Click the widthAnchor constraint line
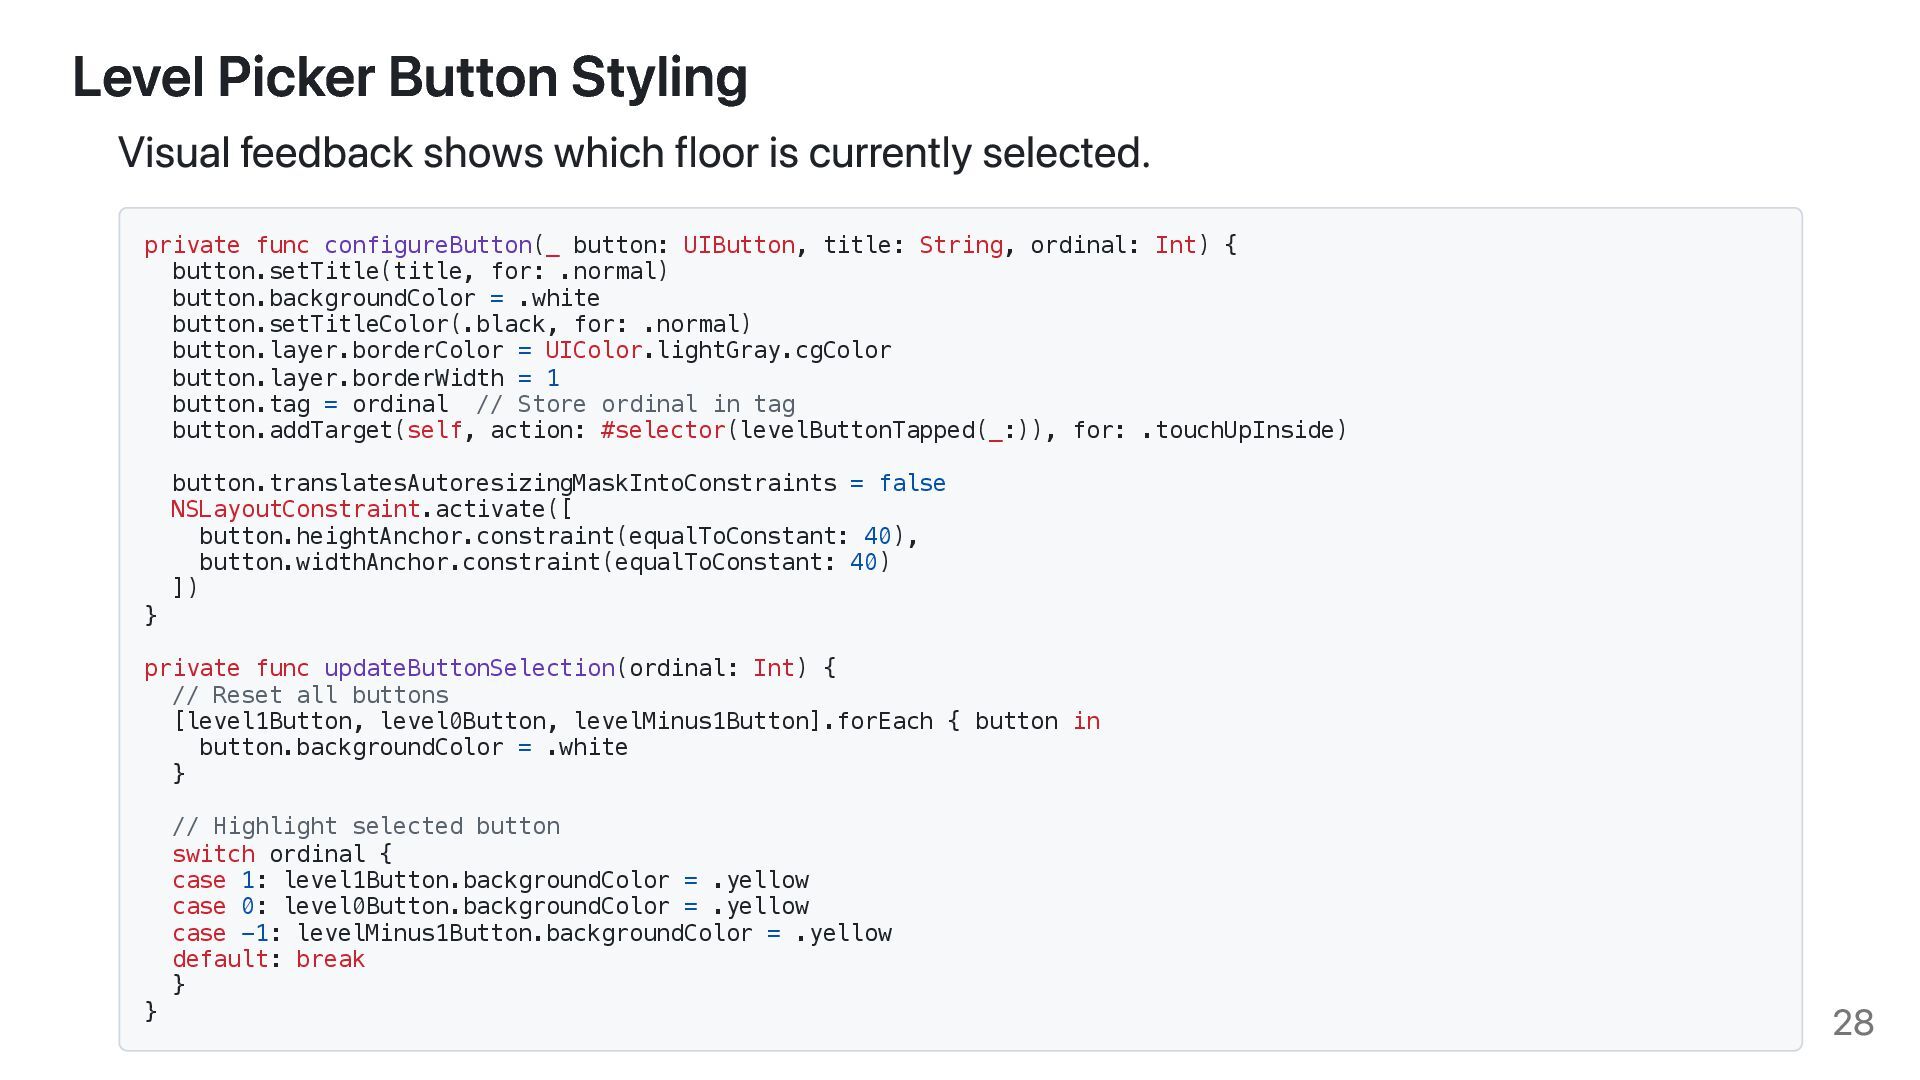 click(x=543, y=562)
